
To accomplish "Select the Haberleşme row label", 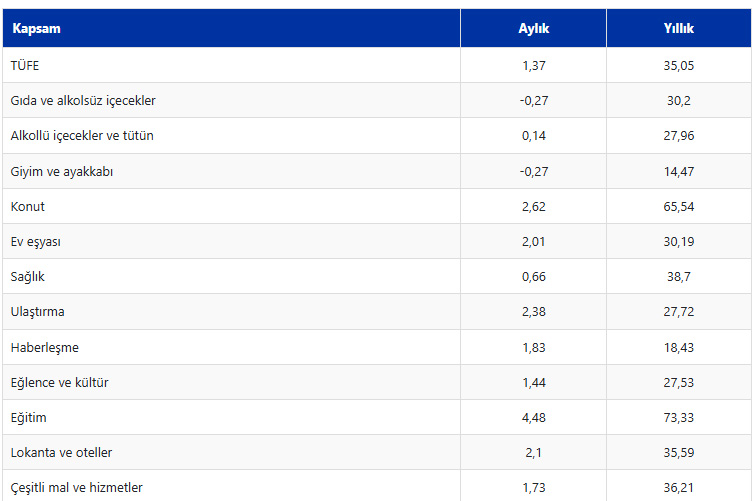I will (x=45, y=347).
